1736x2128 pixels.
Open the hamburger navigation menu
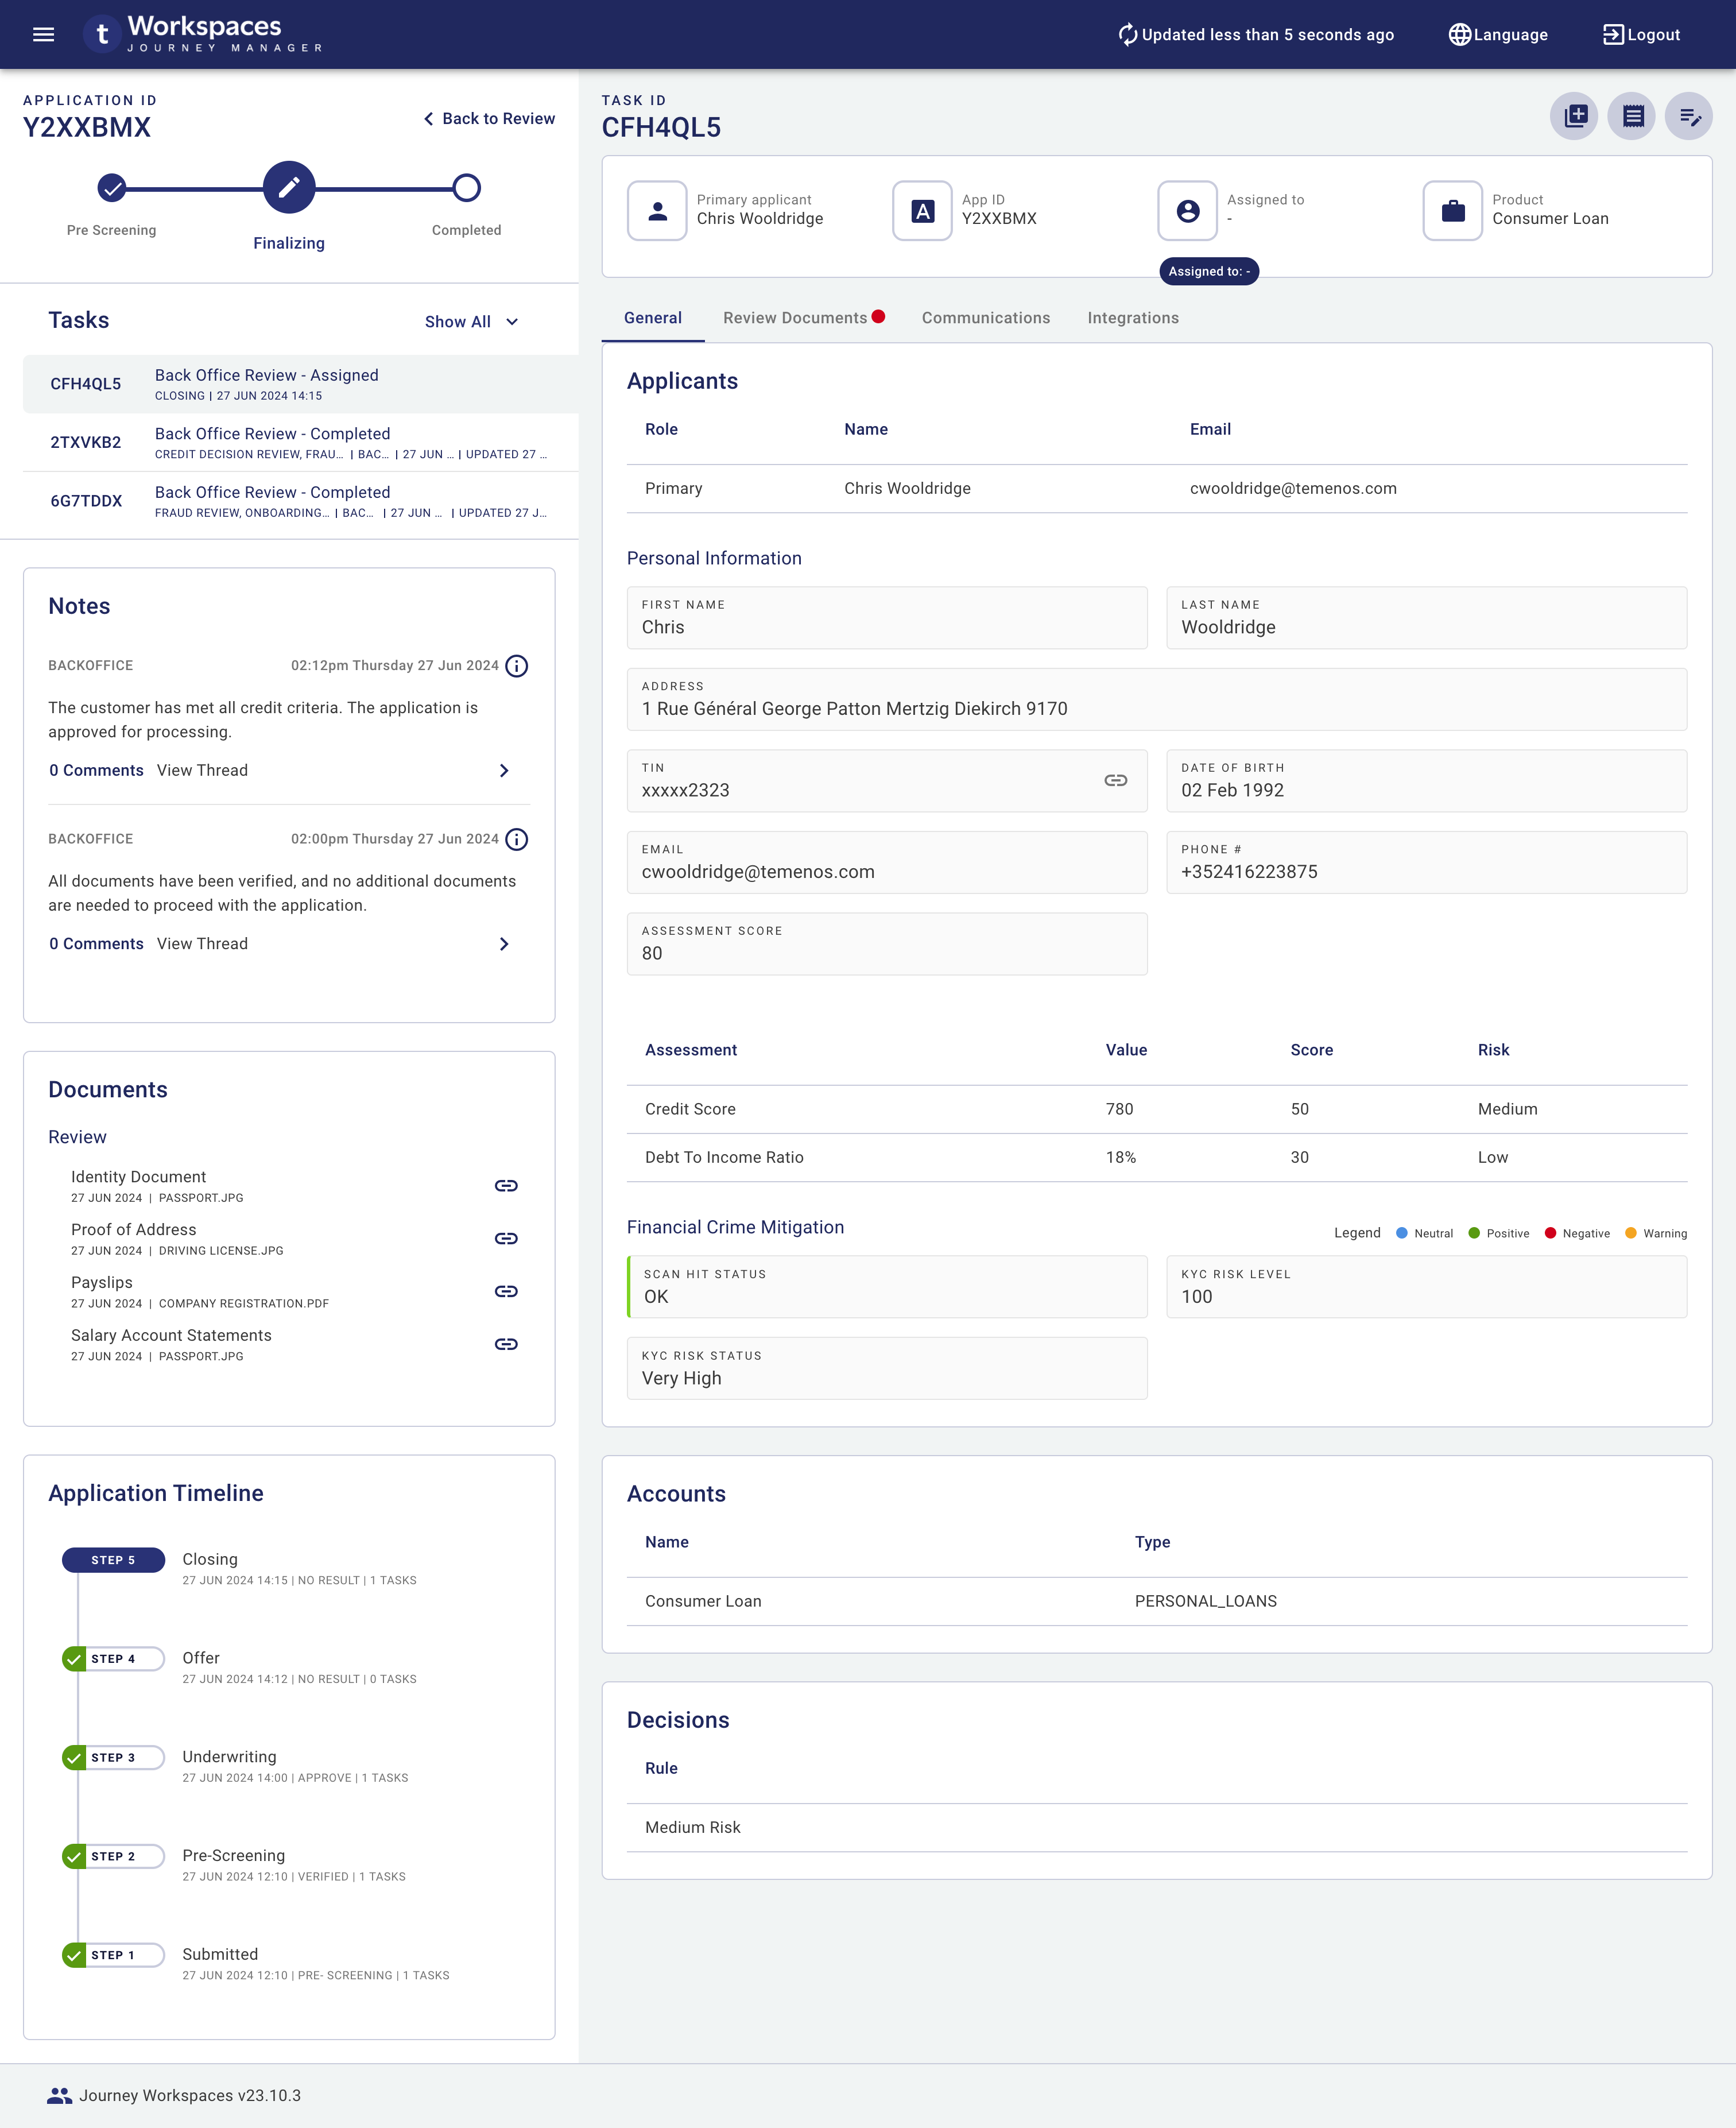click(43, 35)
